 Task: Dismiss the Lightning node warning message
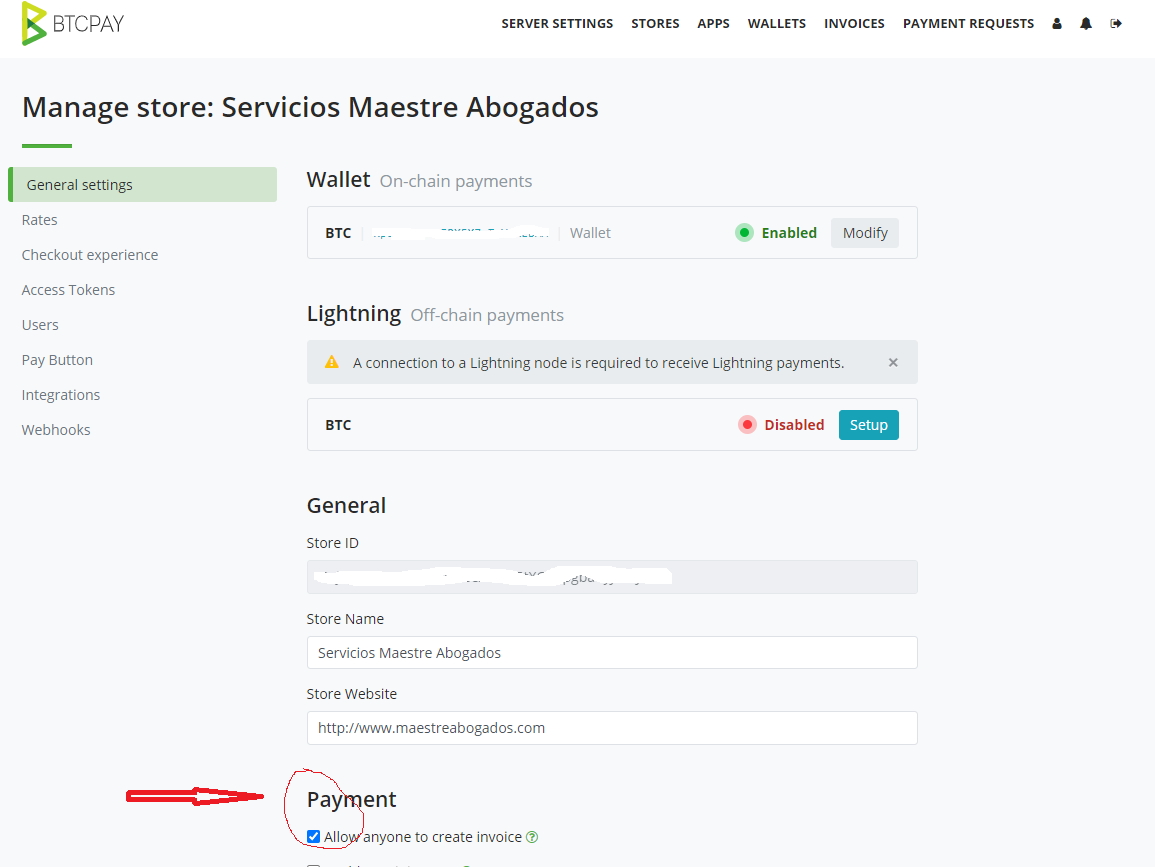pyautogui.click(x=893, y=363)
